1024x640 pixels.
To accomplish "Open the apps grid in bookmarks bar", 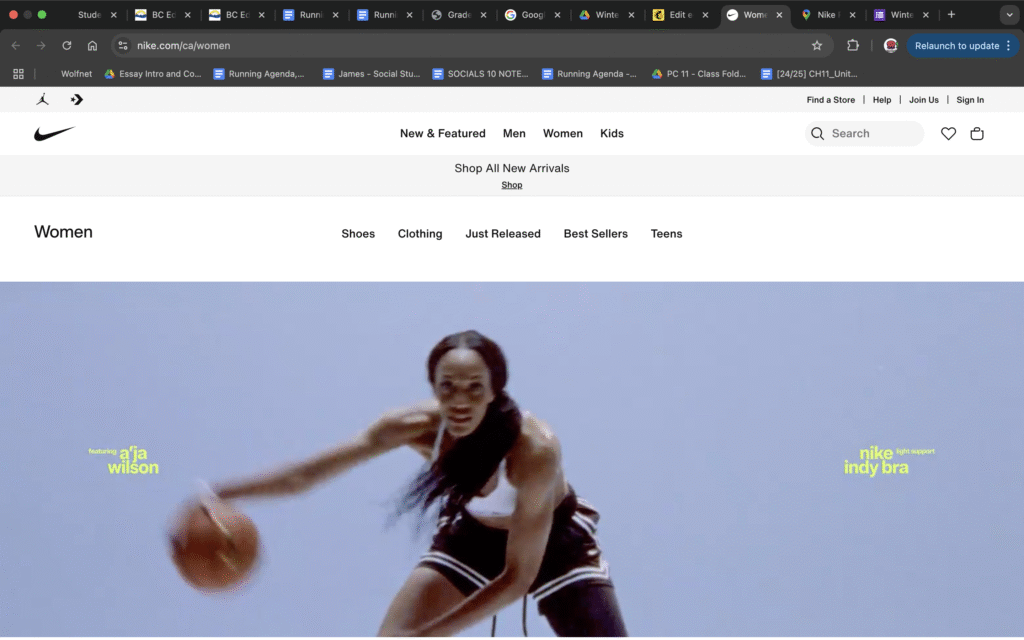I will [18, 74].
